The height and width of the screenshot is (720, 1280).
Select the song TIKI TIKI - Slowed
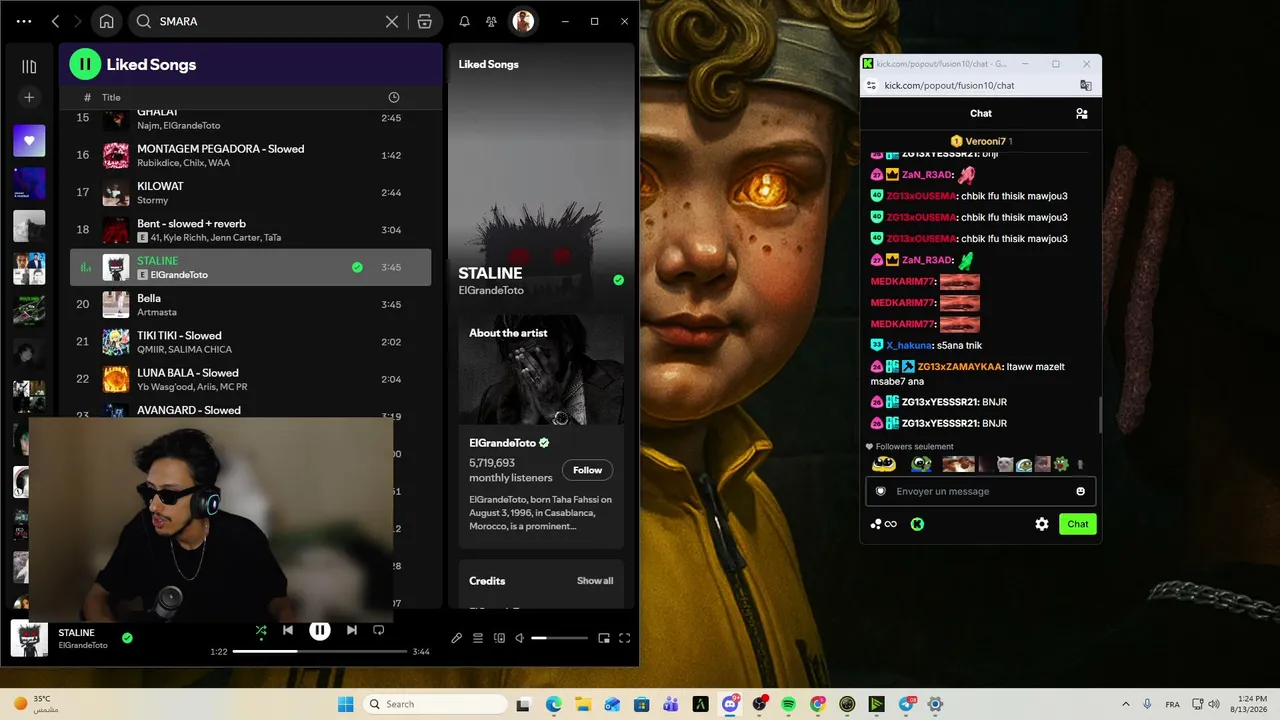point(250,342)
